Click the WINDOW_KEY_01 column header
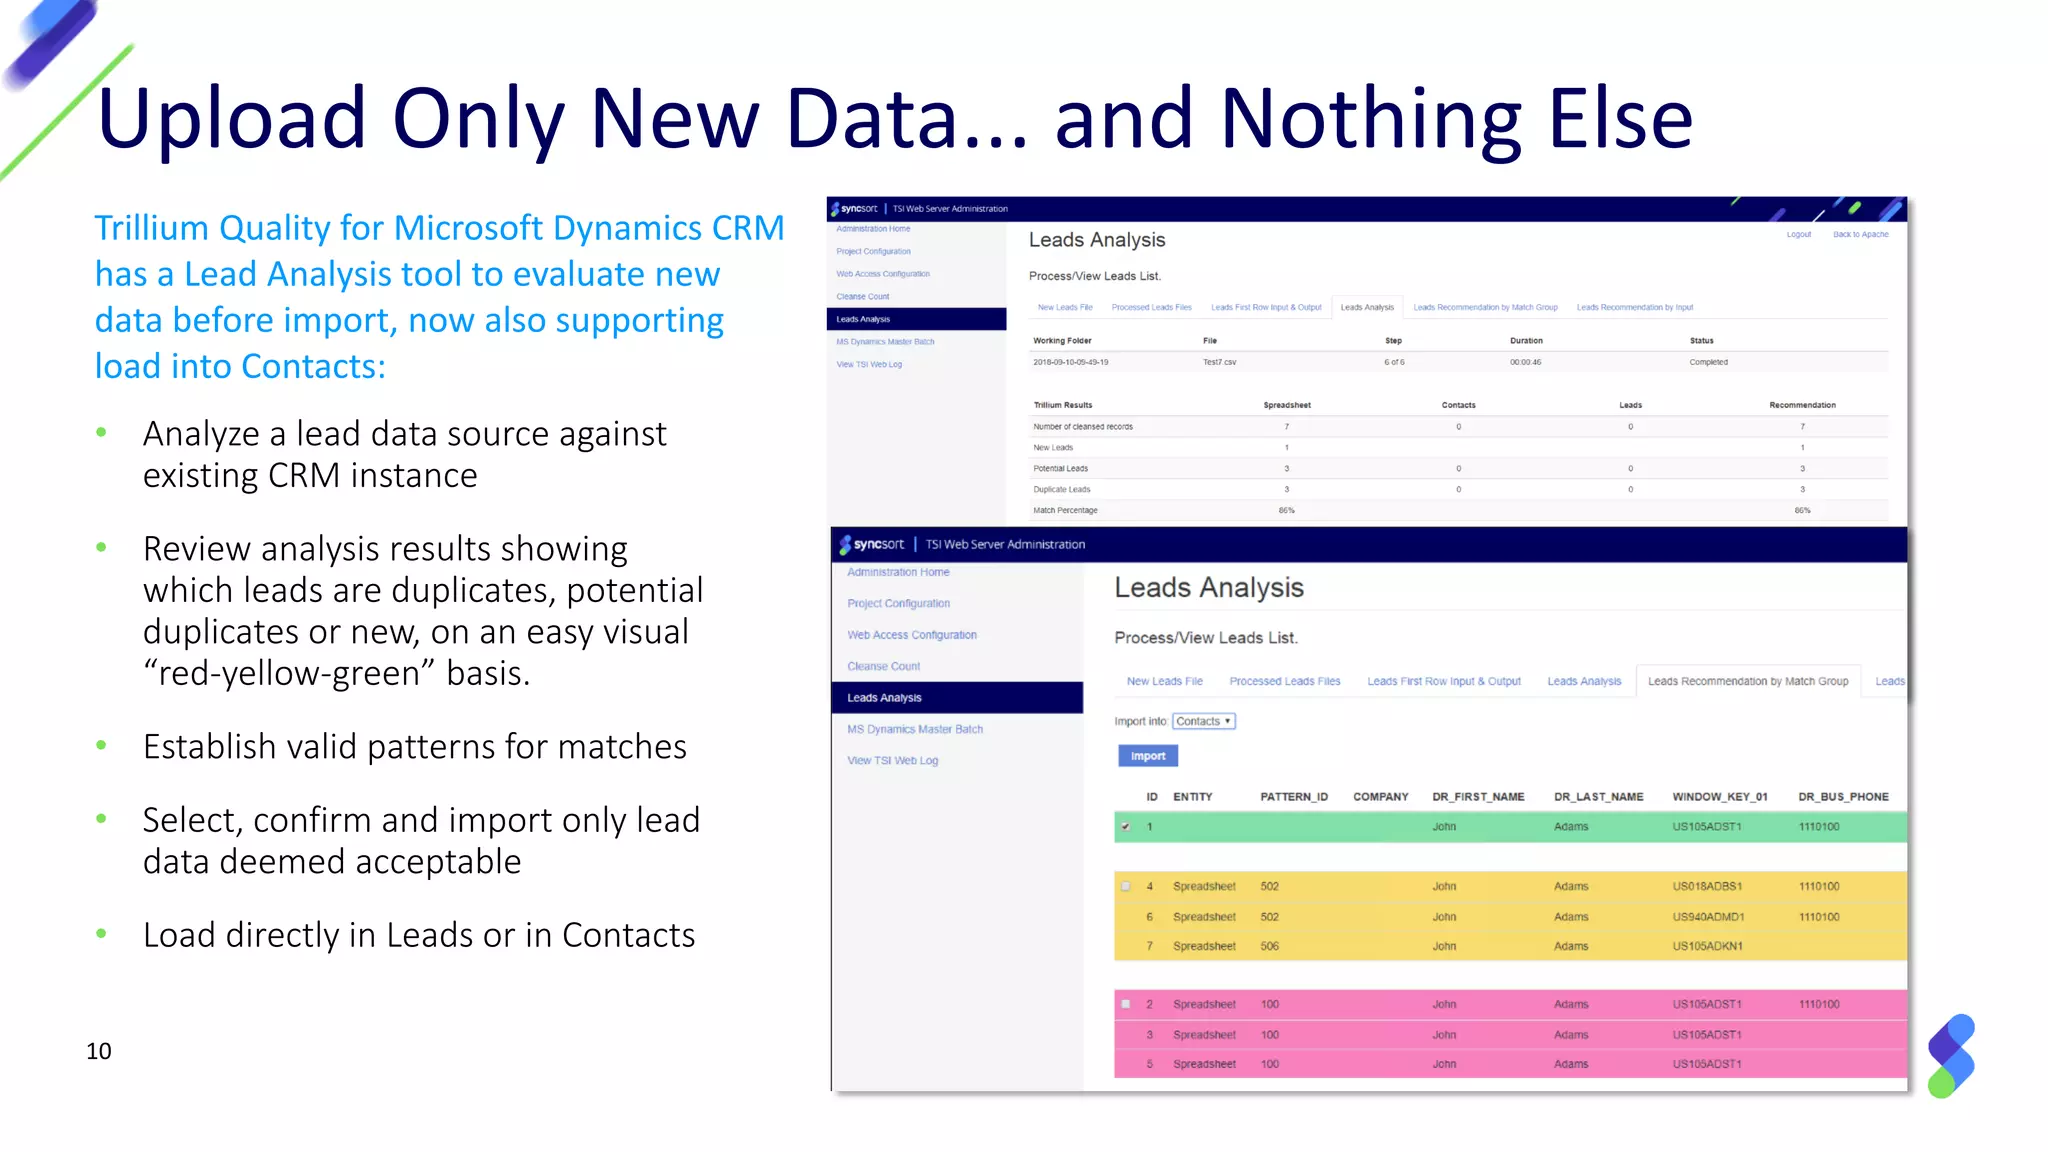 point(1720,797)
